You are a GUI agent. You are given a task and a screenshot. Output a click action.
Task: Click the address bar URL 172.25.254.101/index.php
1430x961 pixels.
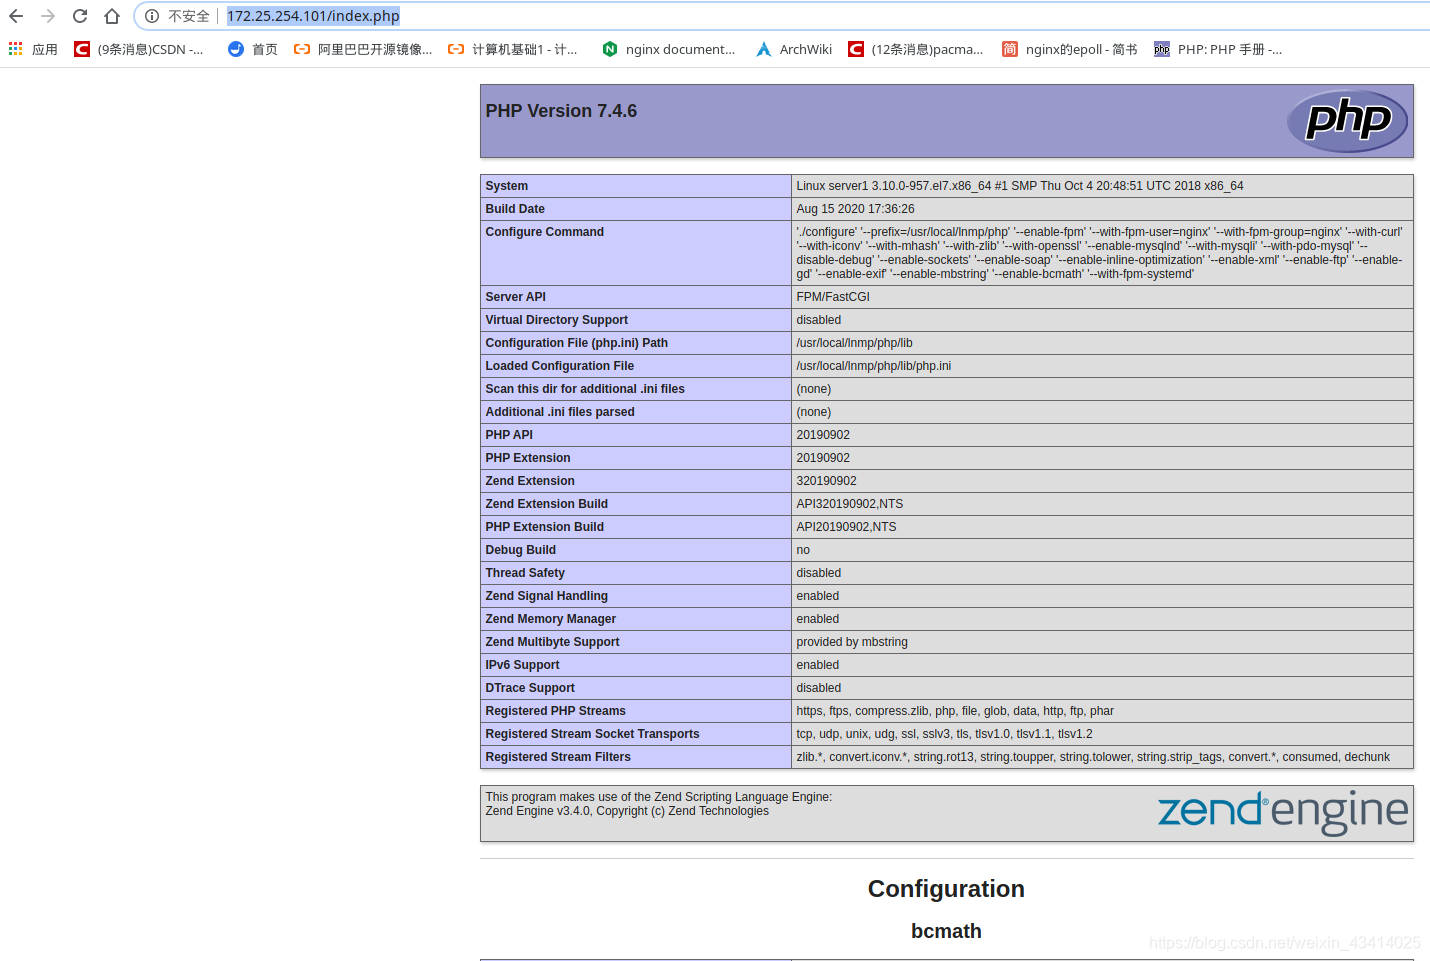tap(313, 16)
